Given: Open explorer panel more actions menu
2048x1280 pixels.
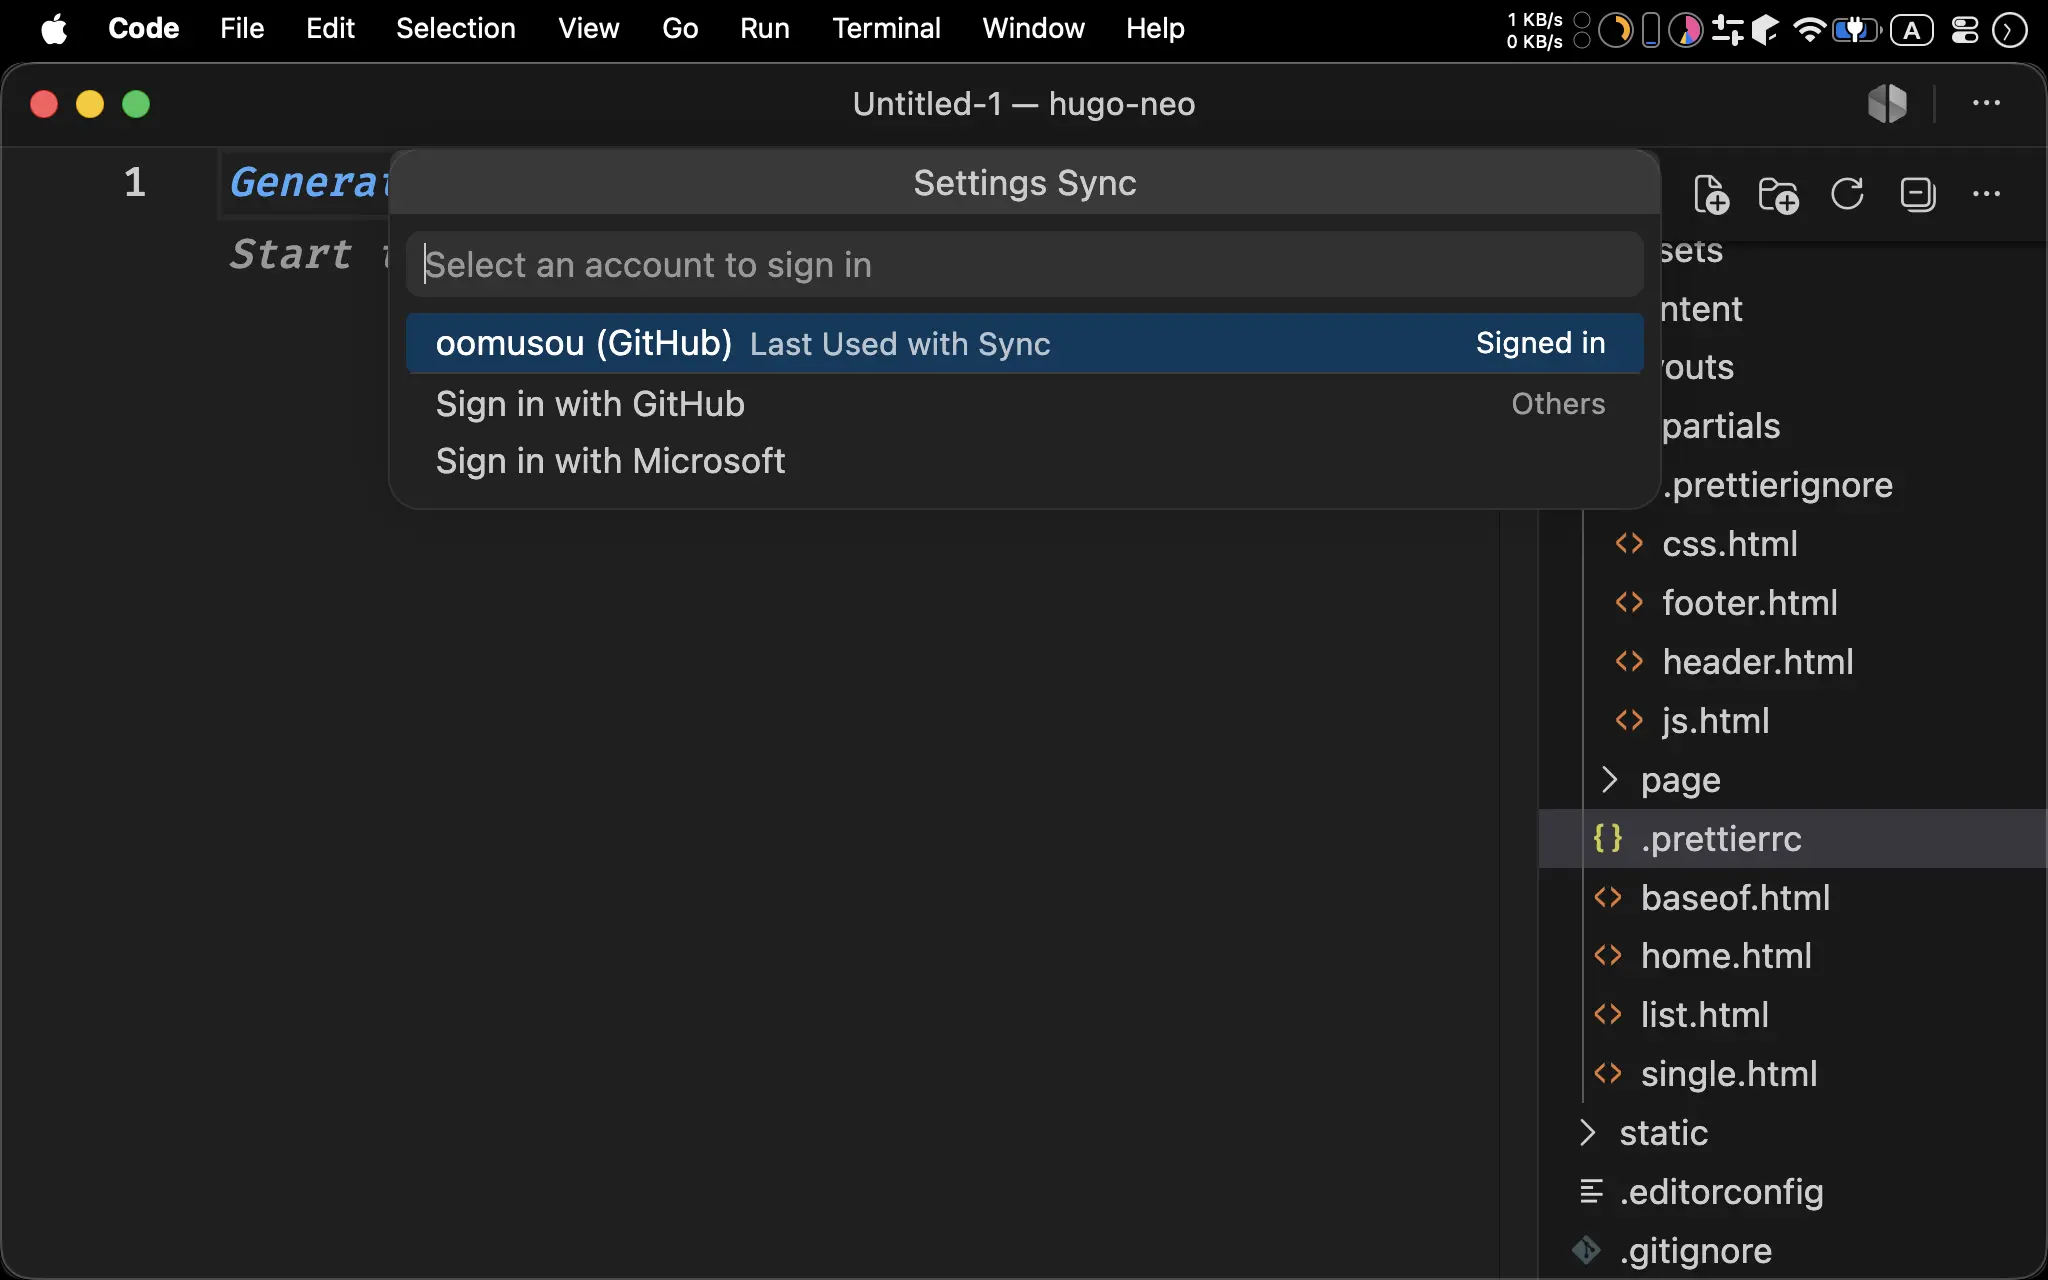Looking at the screenshot, I should click(1986, 194).
